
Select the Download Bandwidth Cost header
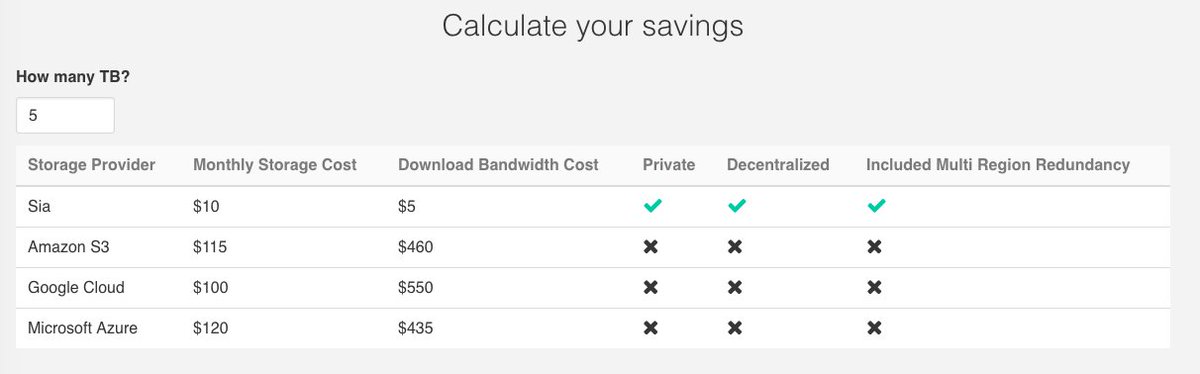tap(498, 164)
